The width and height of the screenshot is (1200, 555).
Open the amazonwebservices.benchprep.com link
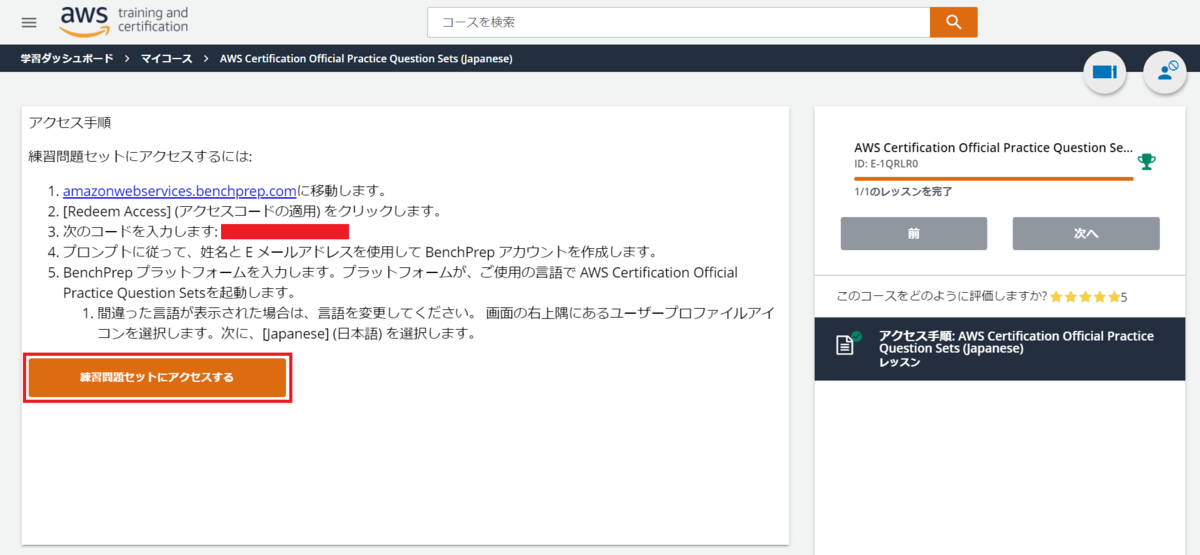click(180, 190)
